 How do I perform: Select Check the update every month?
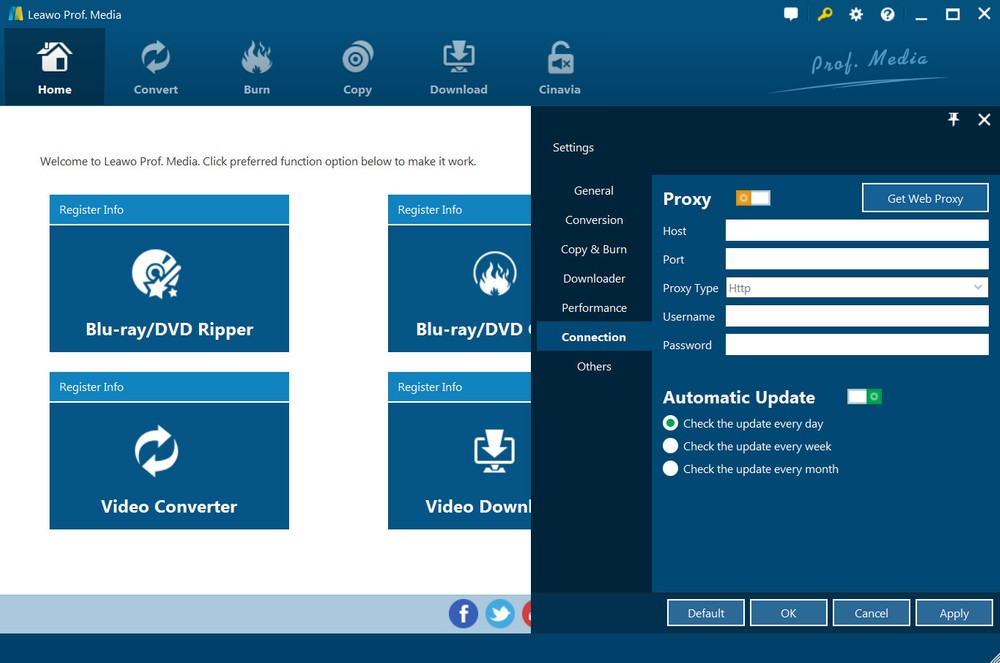coord(671,469)
